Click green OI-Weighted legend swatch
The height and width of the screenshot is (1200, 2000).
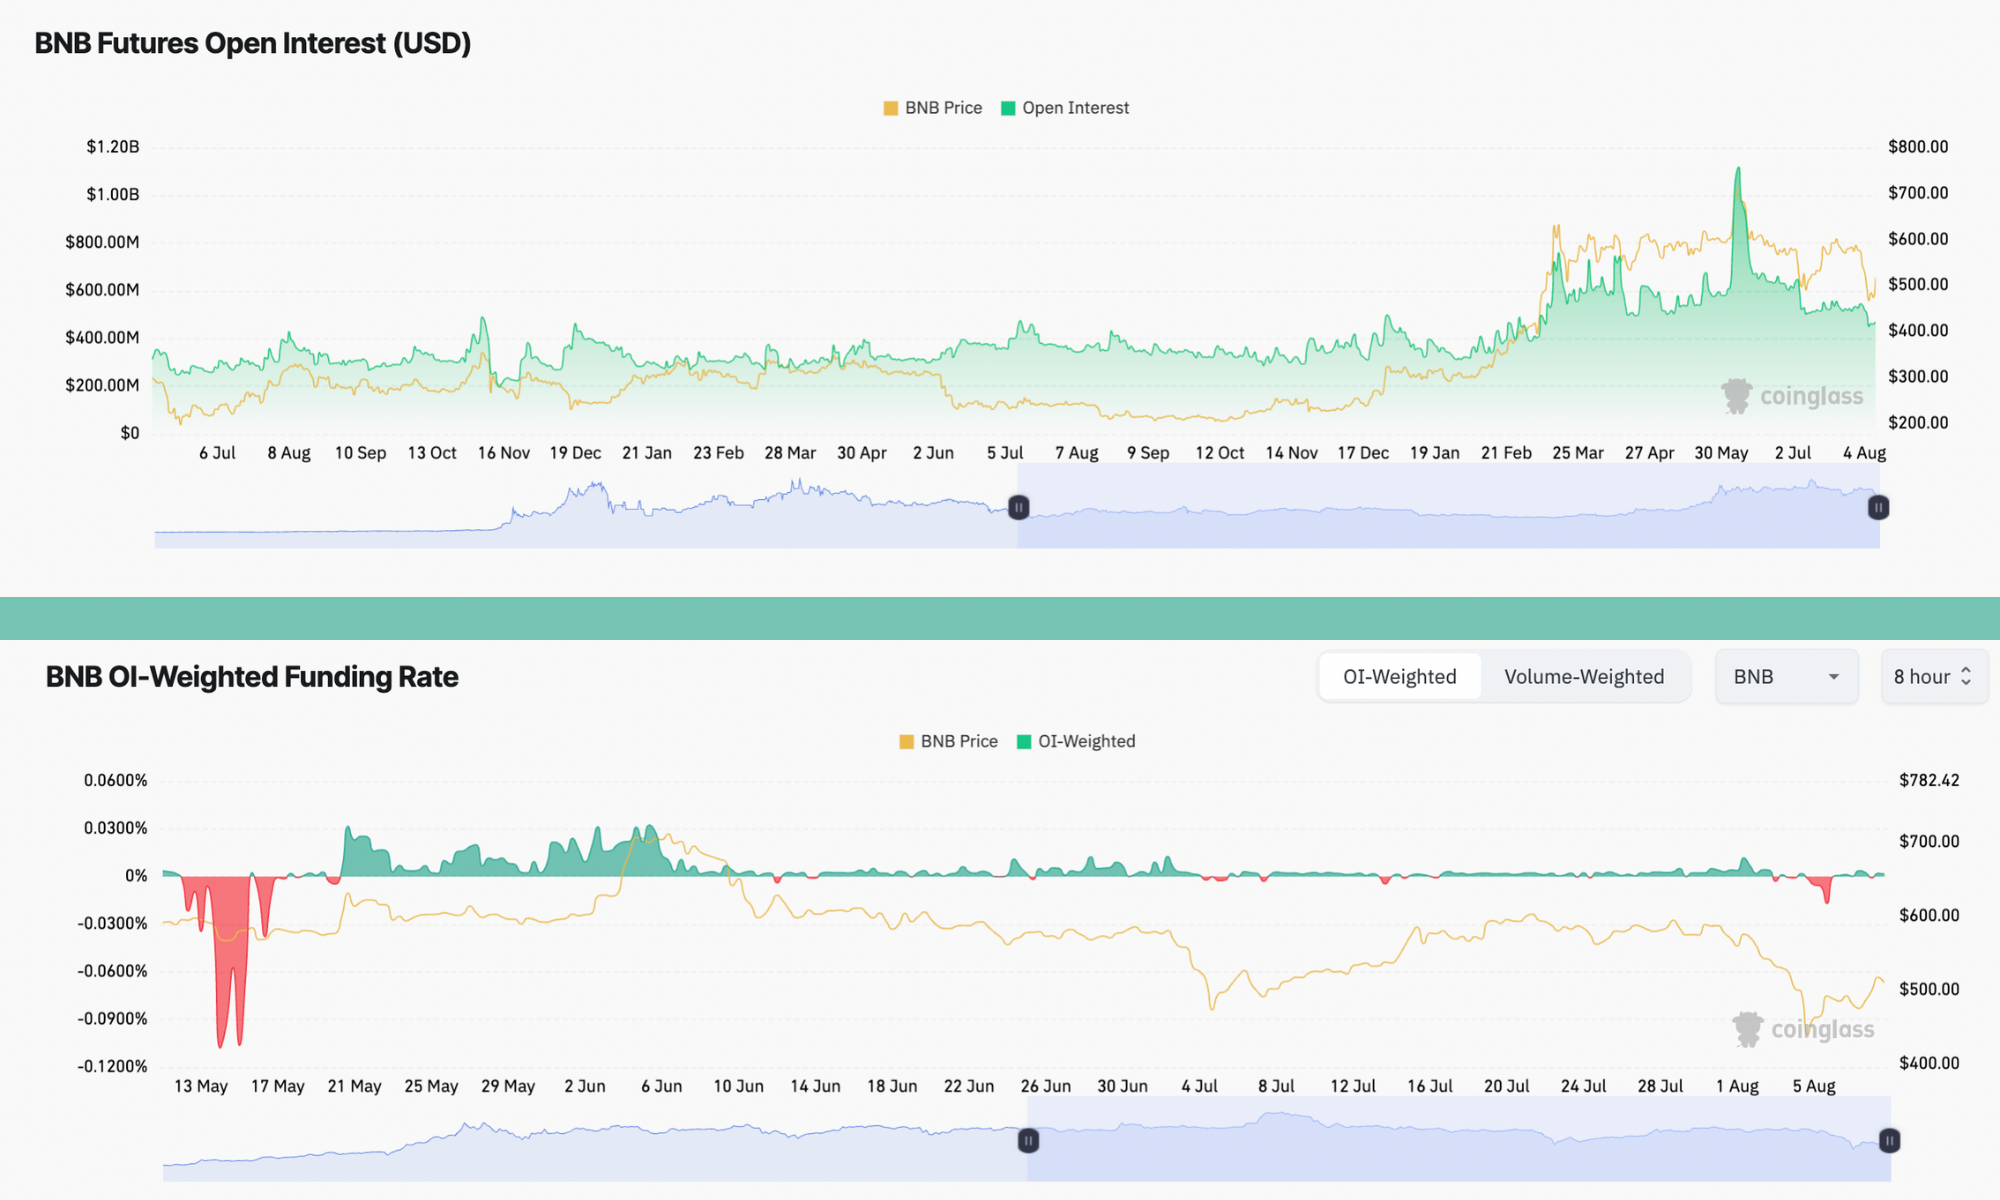[x=1024, y=741]
